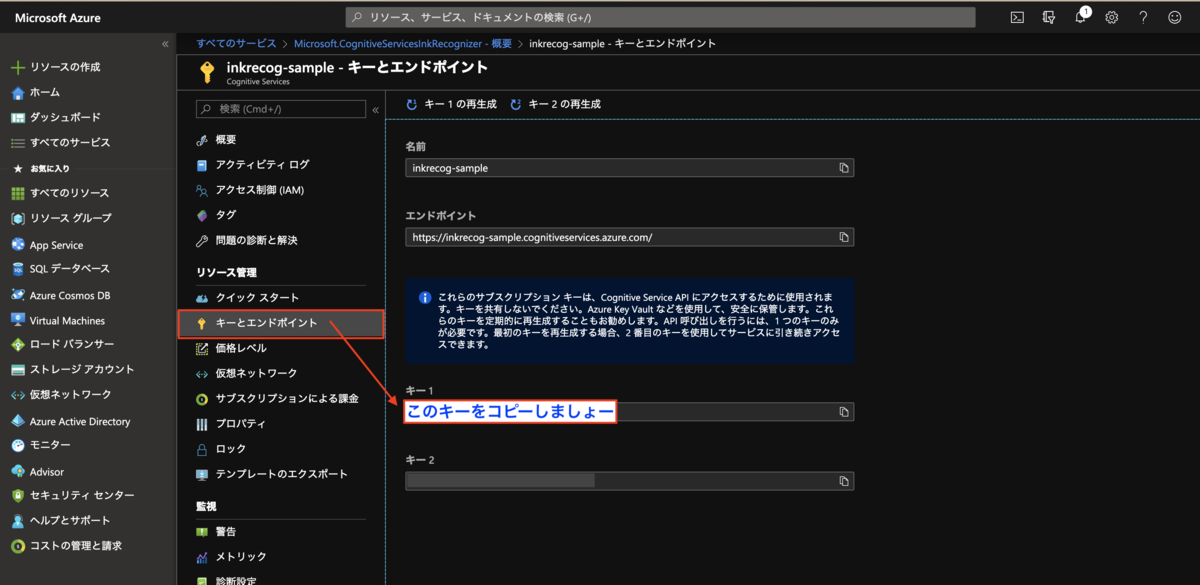The image size is (1200, 585).
Task: Click the キー 2 の再生成 refresh icon
Action: pyautogui.click(x=516, y=104)
